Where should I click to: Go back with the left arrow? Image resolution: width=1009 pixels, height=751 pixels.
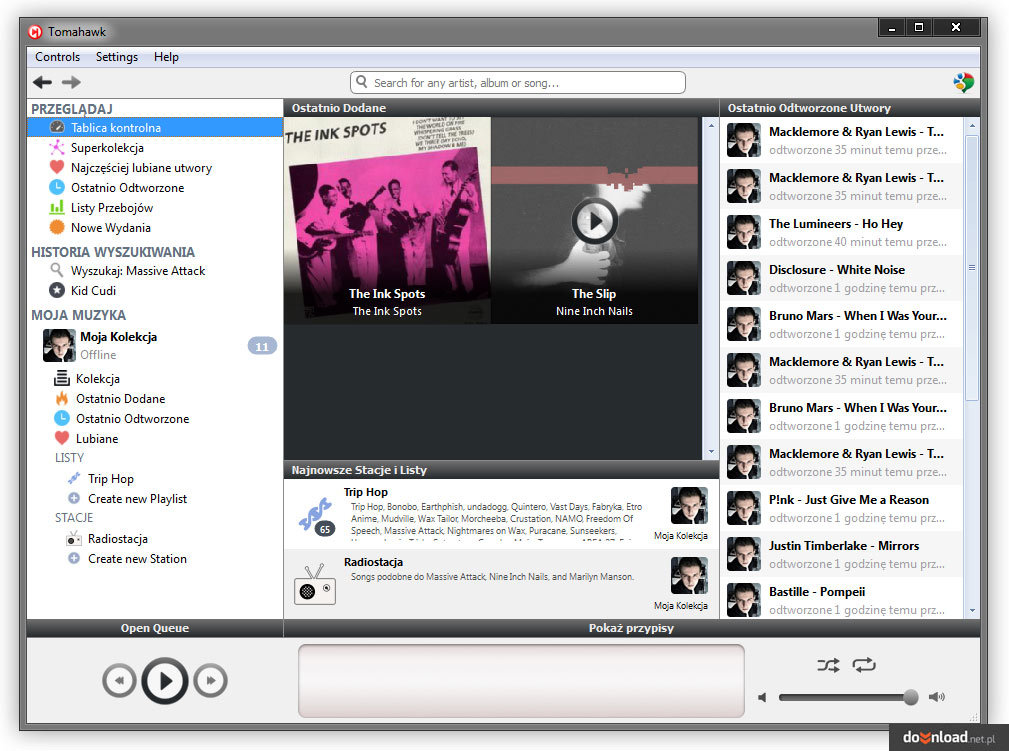[42, 82]
